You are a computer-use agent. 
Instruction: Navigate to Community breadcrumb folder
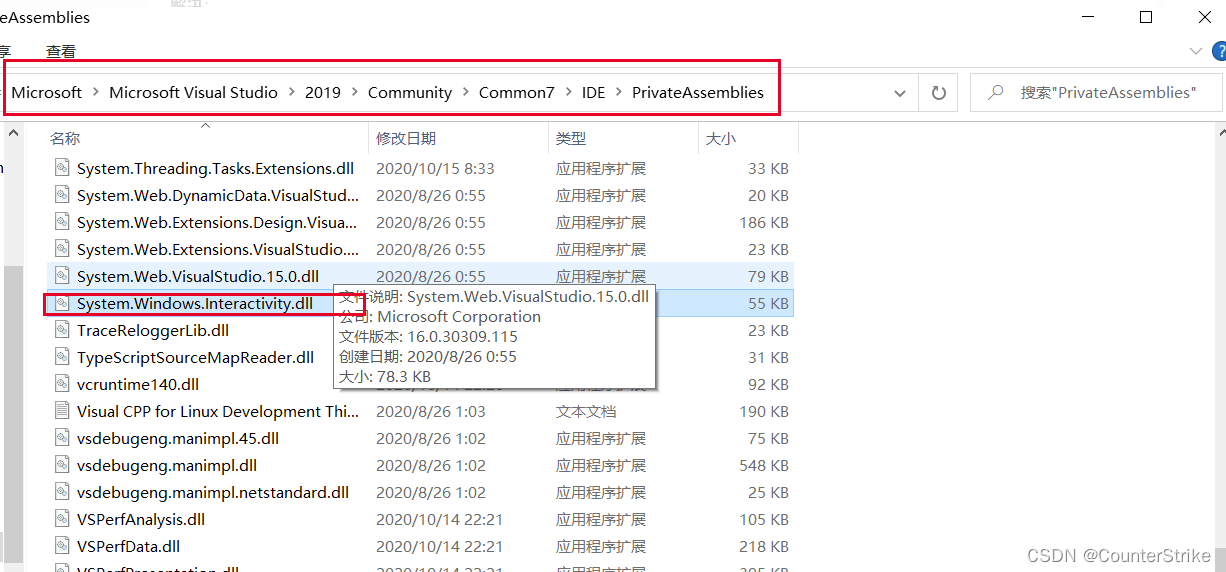(x=410, y=92)
